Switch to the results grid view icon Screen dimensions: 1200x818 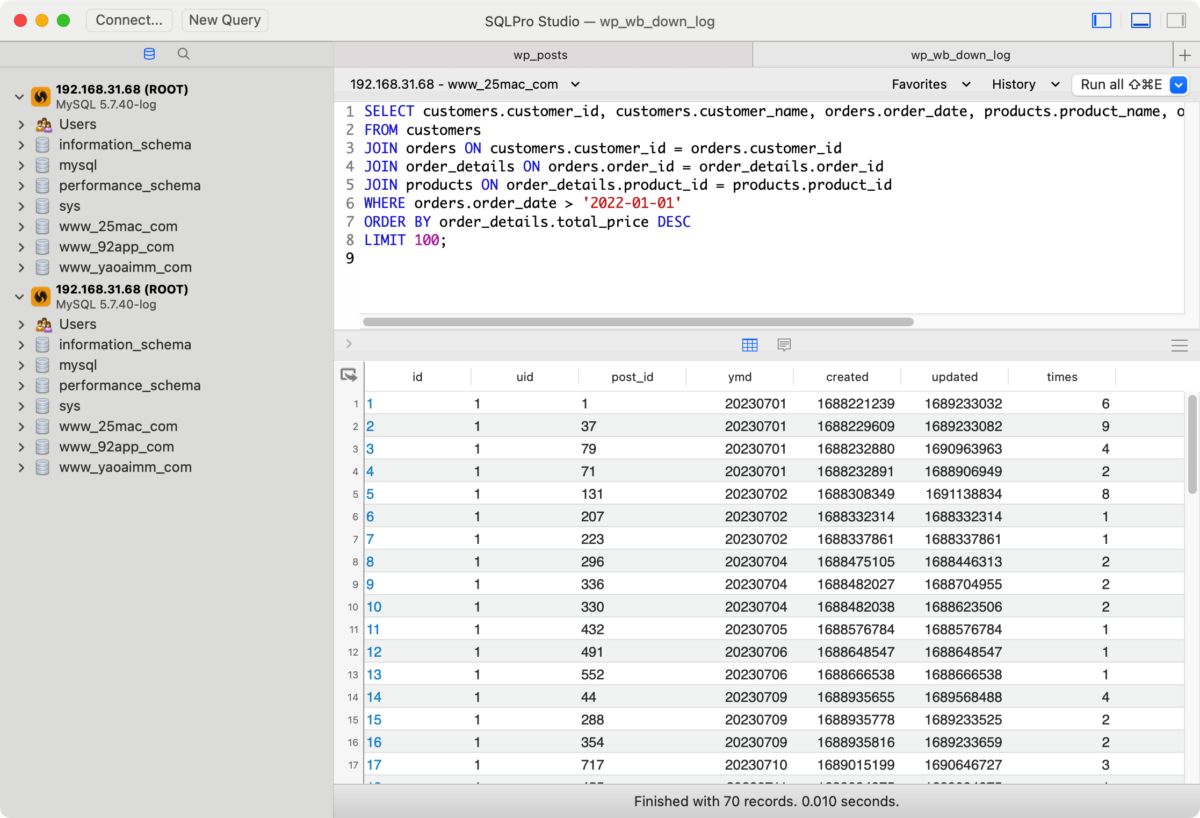pyautogui.click(x=750, y=345)
